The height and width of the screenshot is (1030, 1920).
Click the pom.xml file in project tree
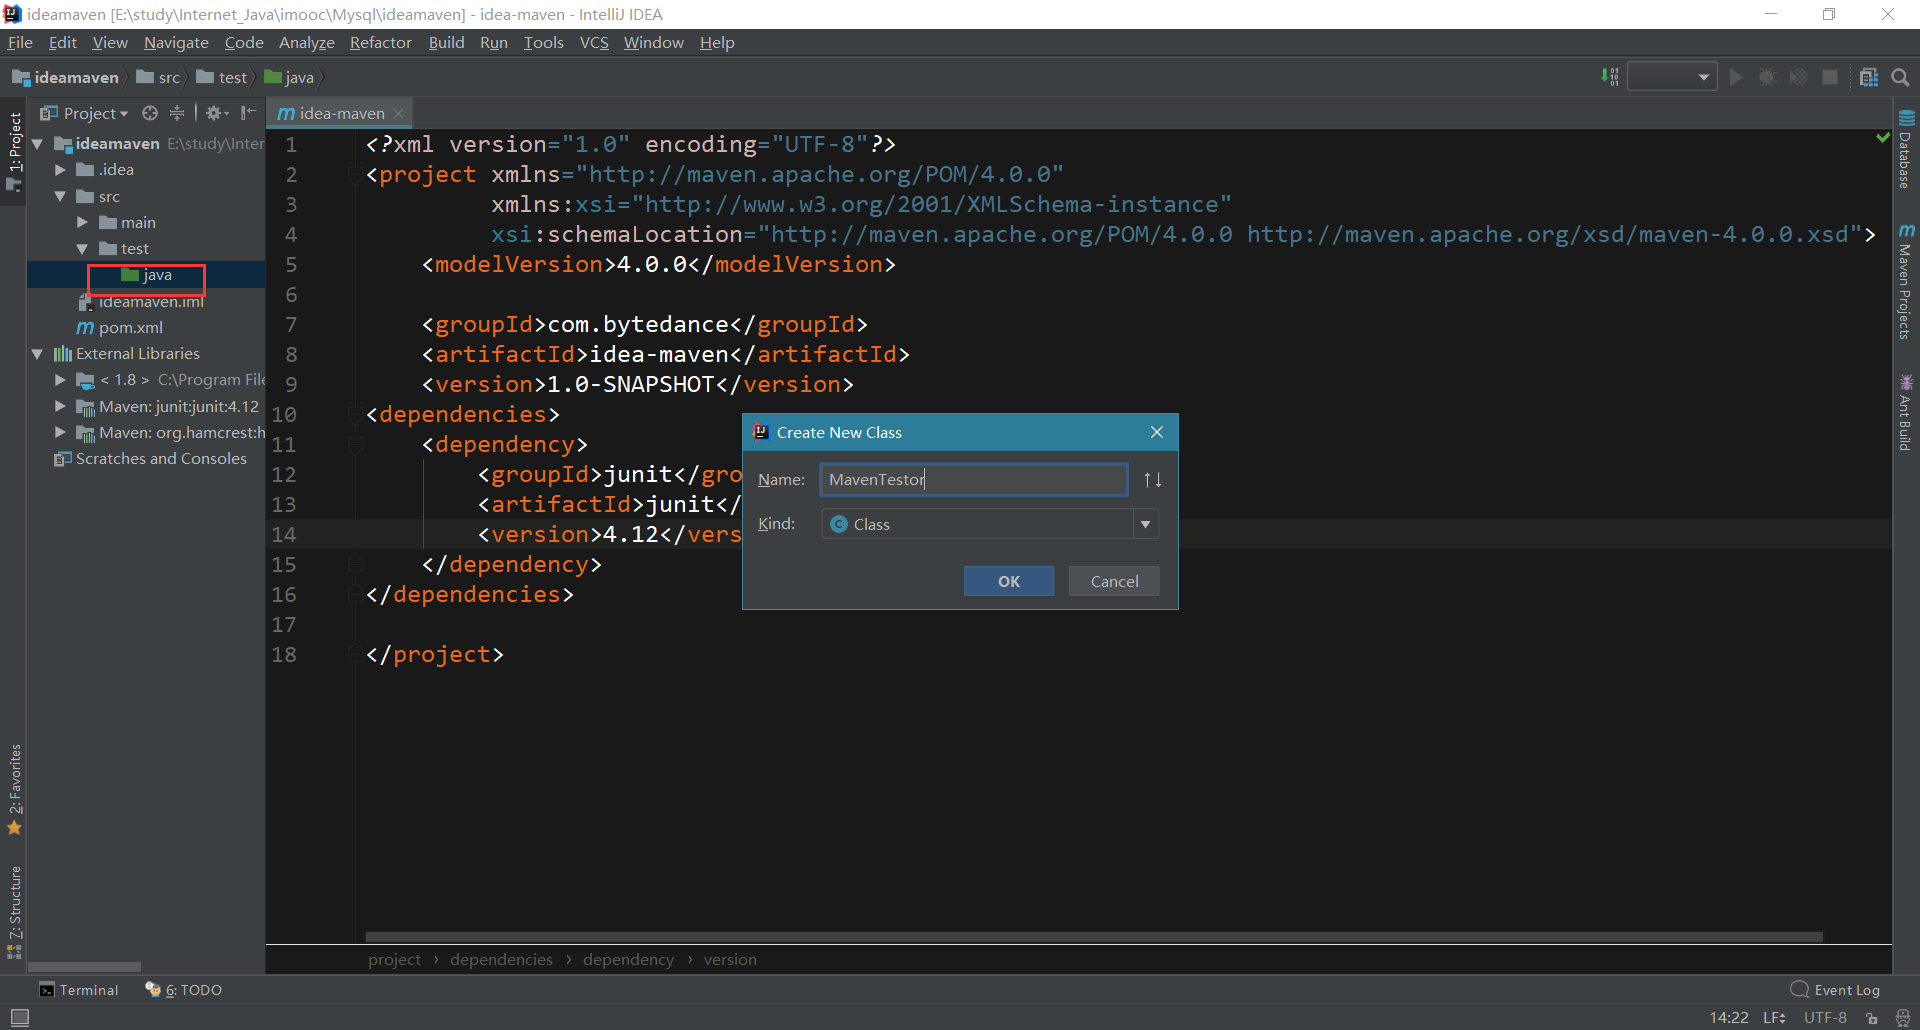(x=120, y=327)
